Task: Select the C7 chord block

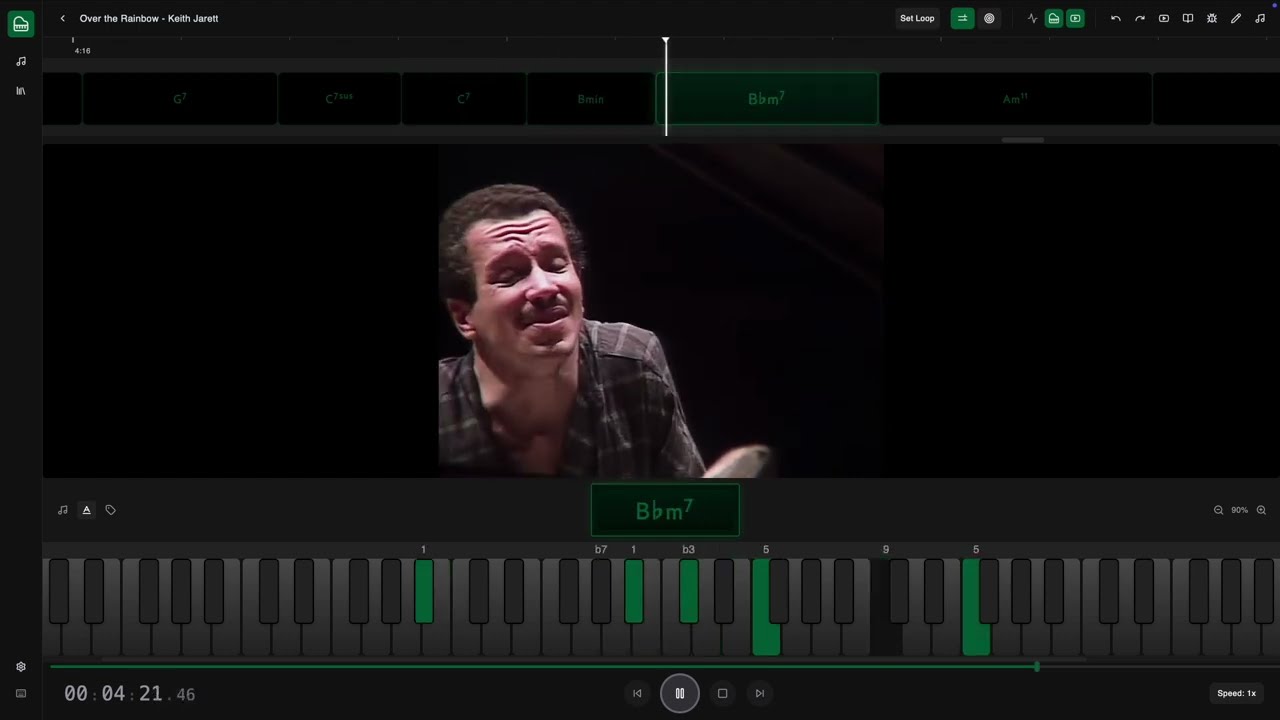Action: coord(464,99)
